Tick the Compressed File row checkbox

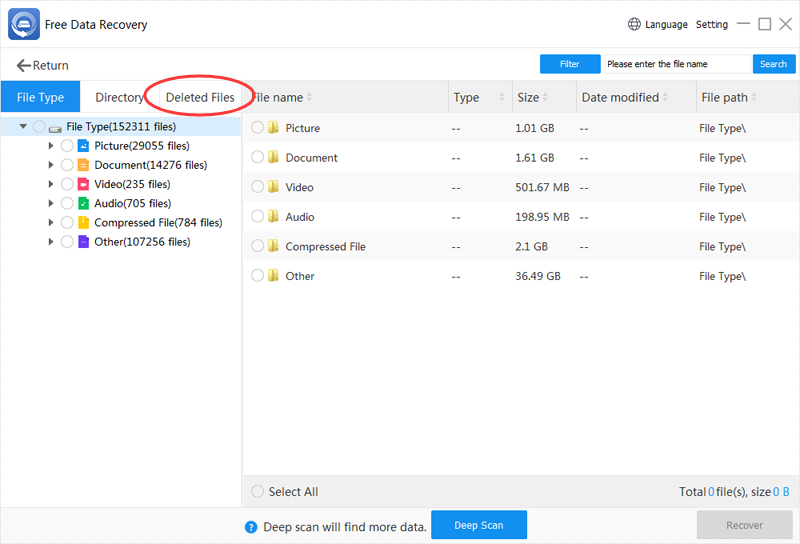coord(258,246)
